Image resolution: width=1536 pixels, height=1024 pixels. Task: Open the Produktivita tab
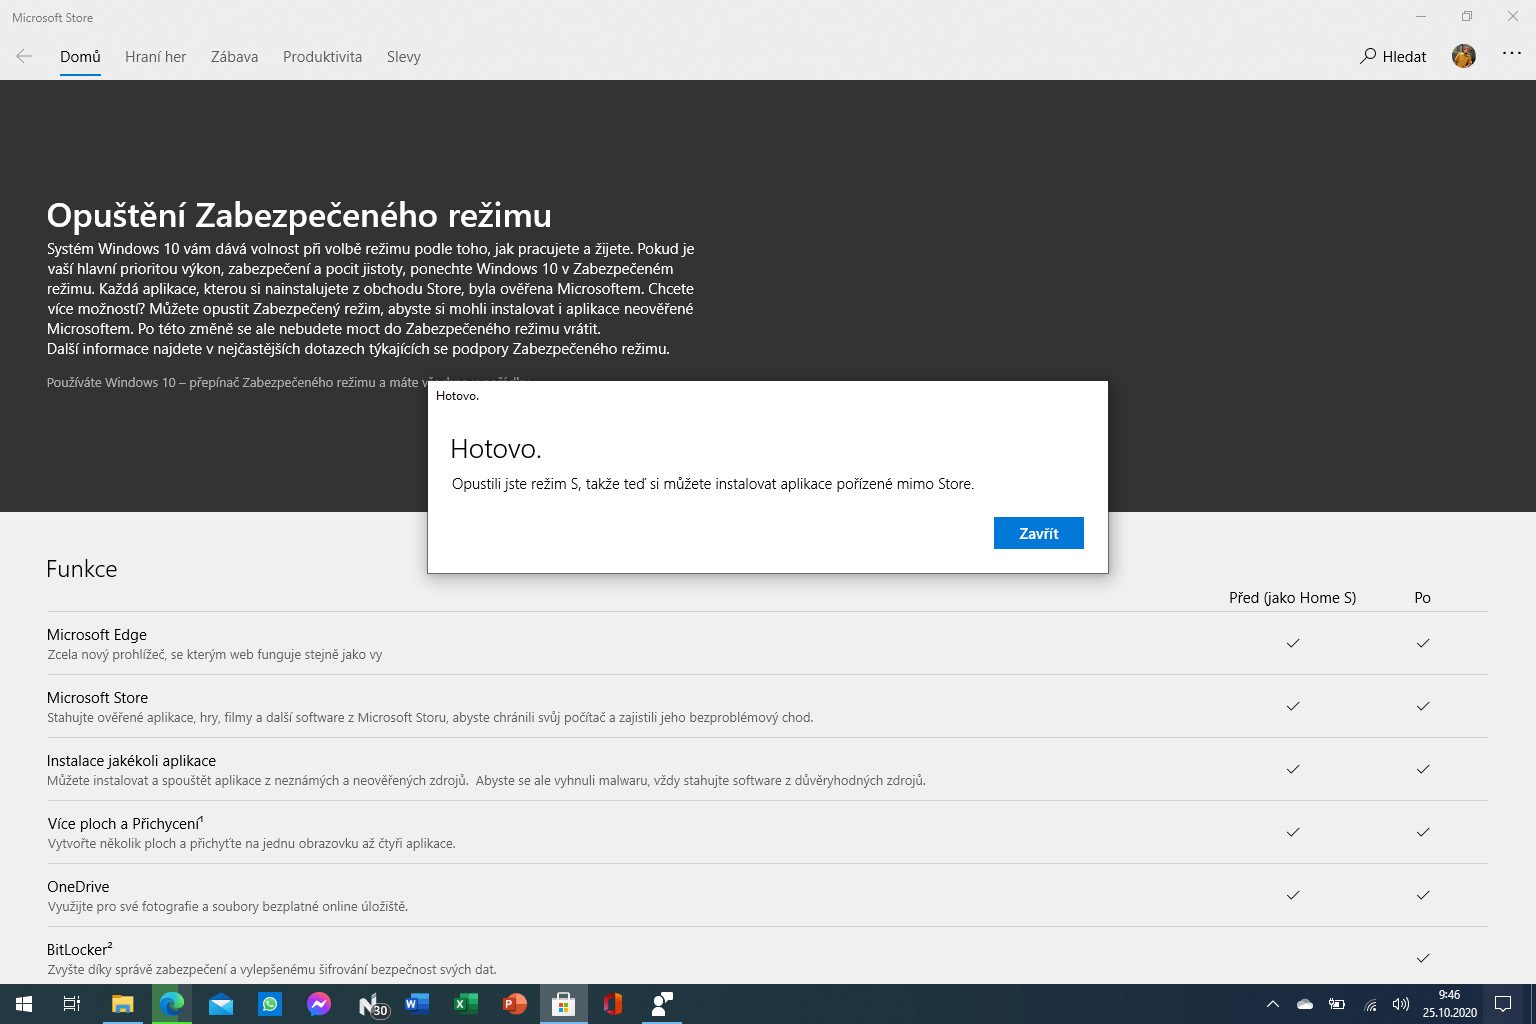323,57
